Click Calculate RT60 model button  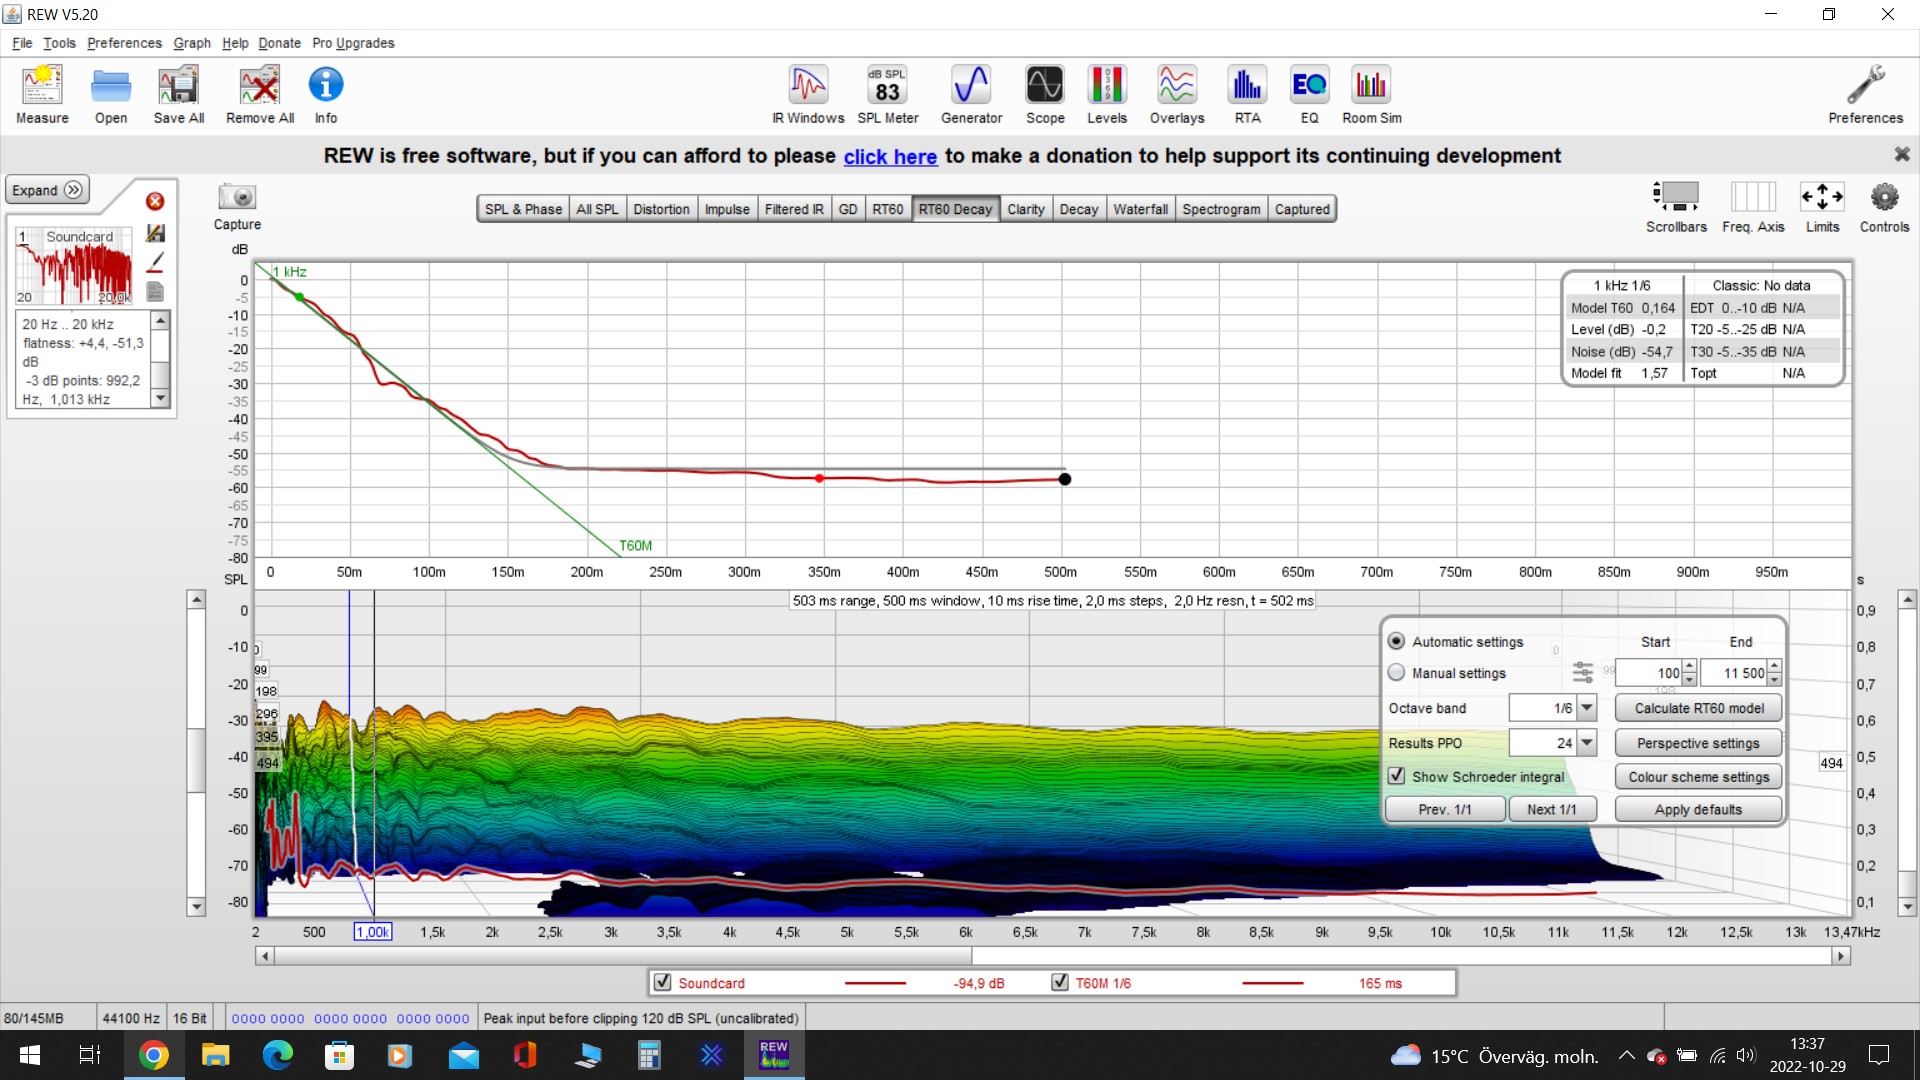click(x=1698, y=708)
